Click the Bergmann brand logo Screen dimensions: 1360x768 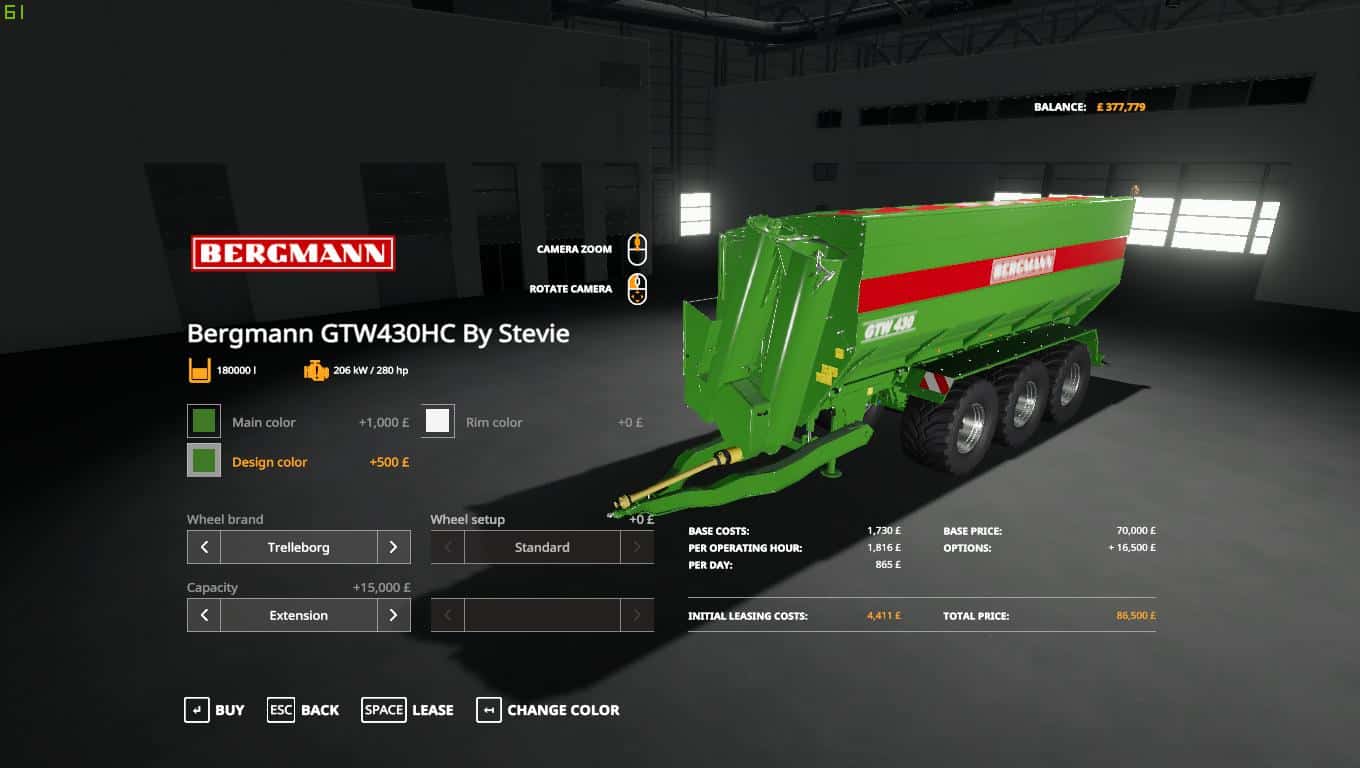pos(293,253)
